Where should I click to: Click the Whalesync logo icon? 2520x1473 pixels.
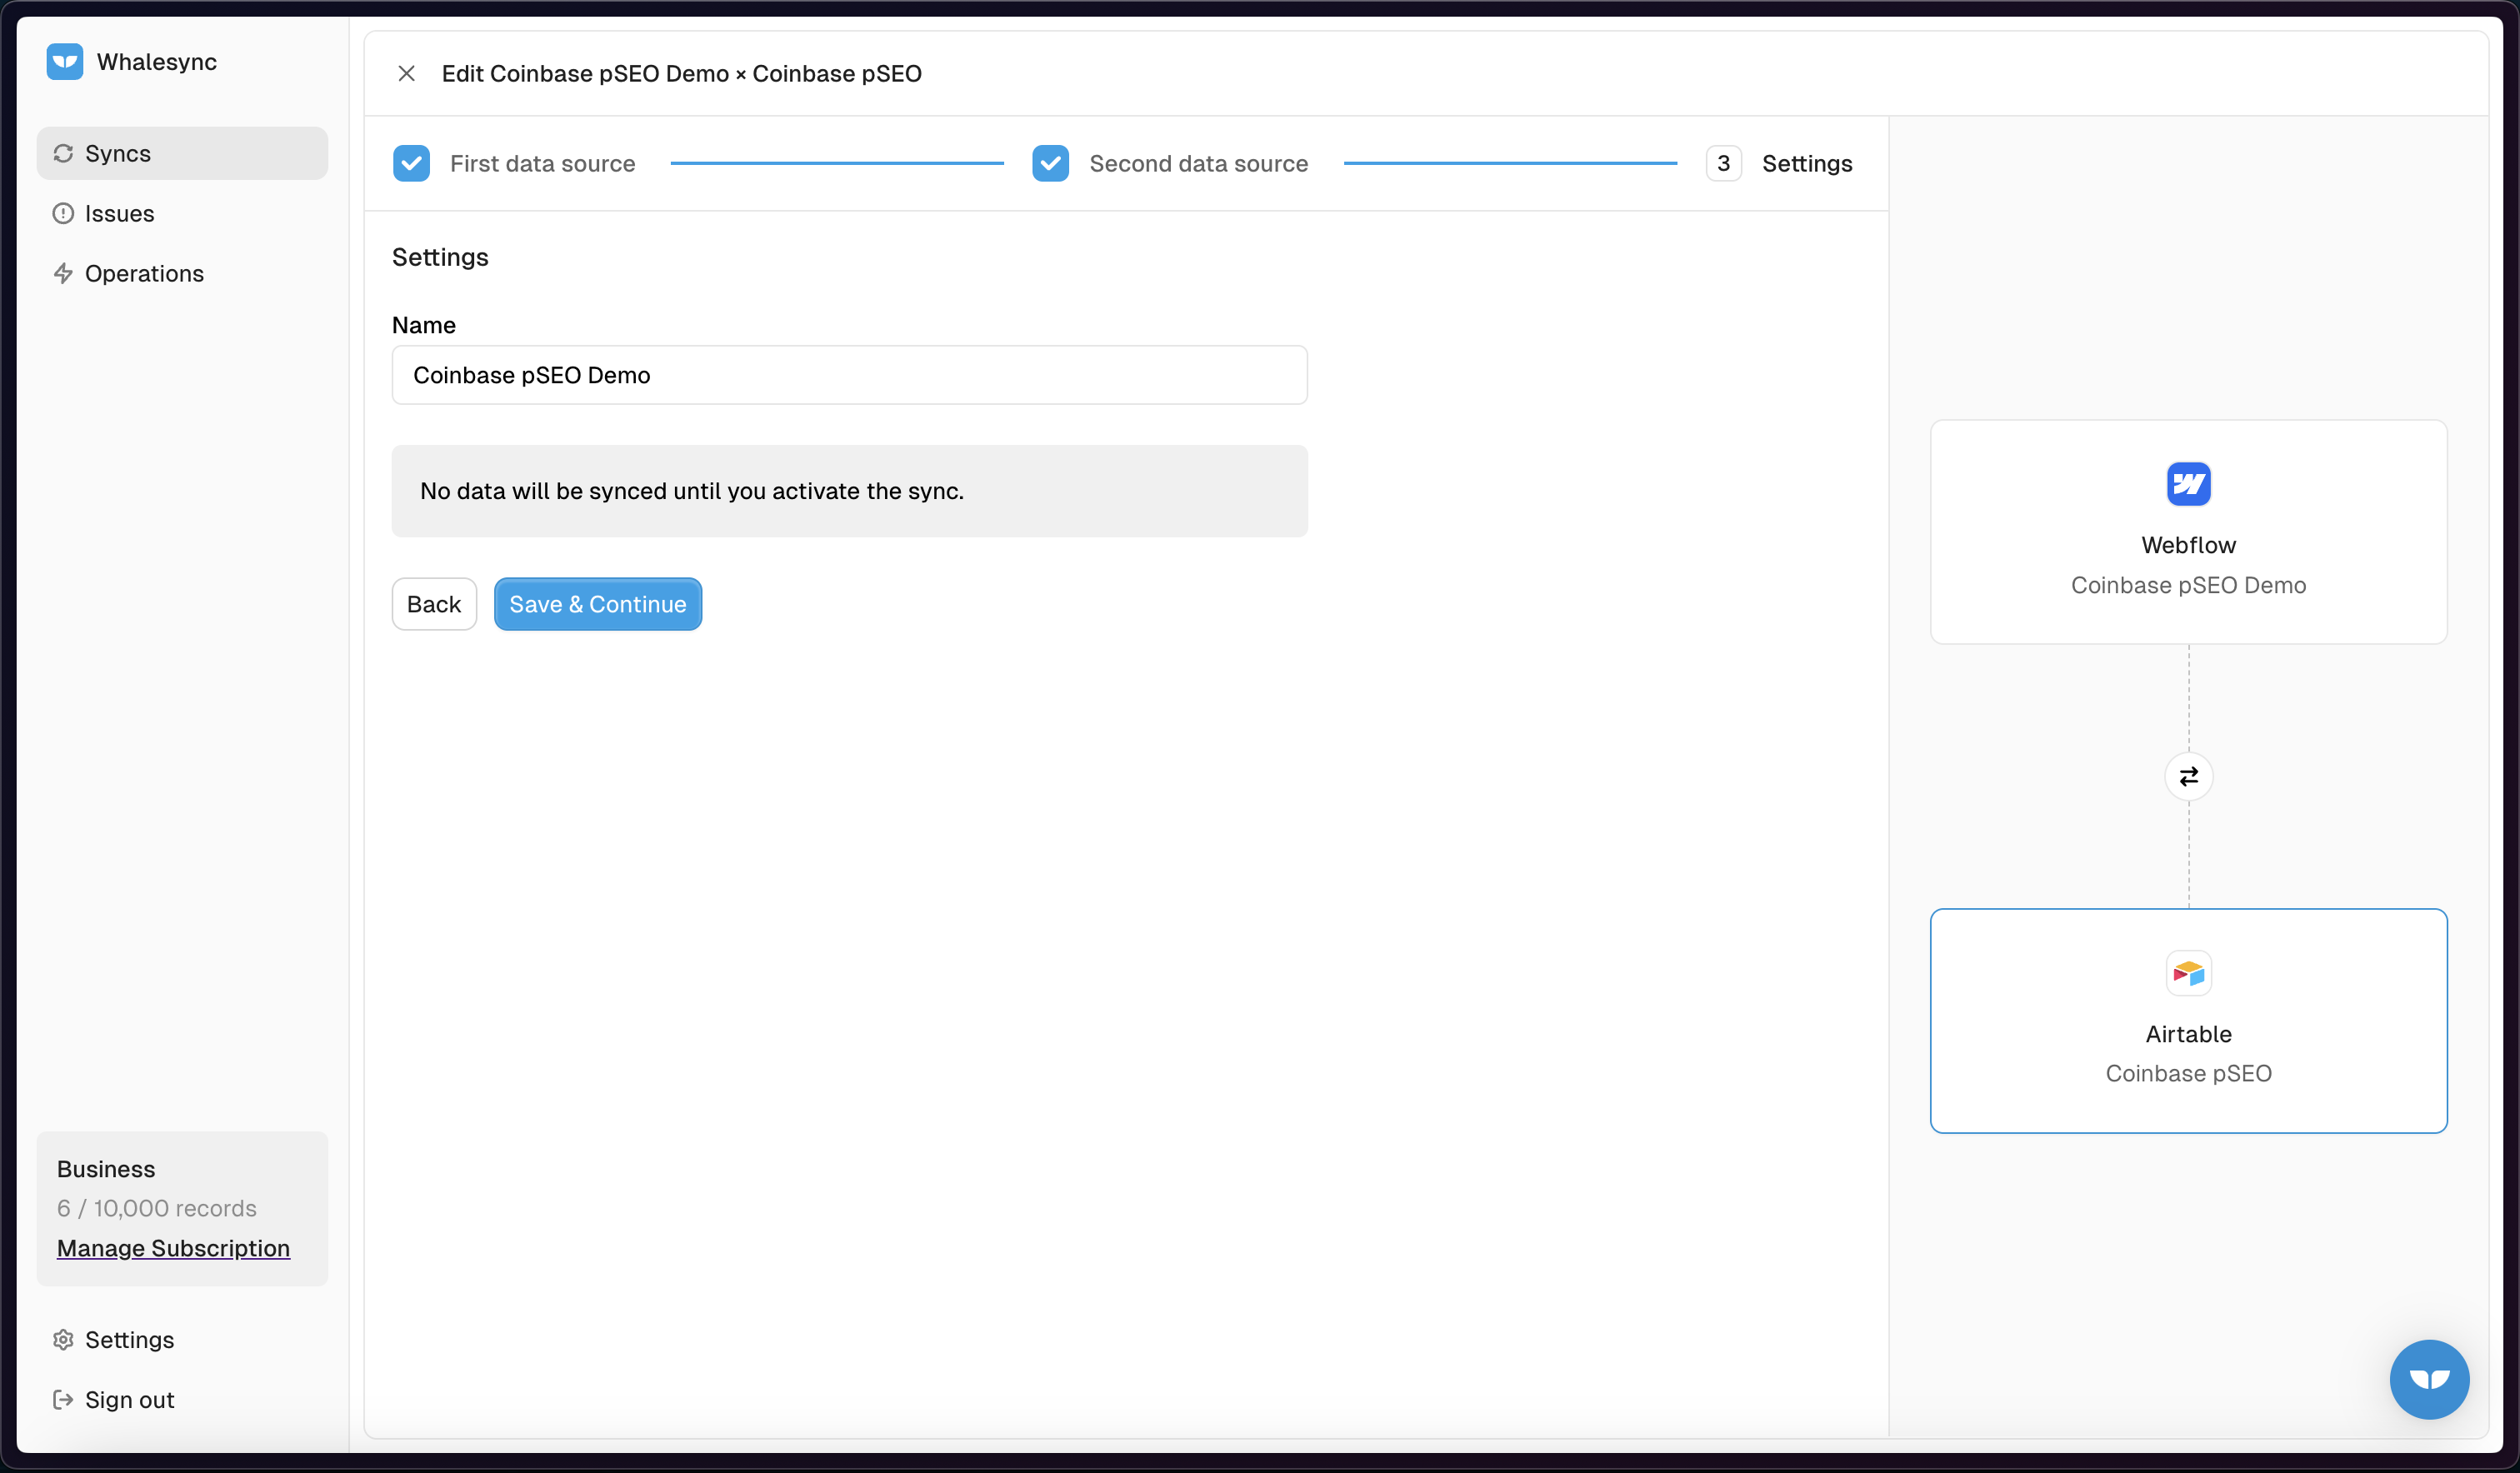click(65, 62)
